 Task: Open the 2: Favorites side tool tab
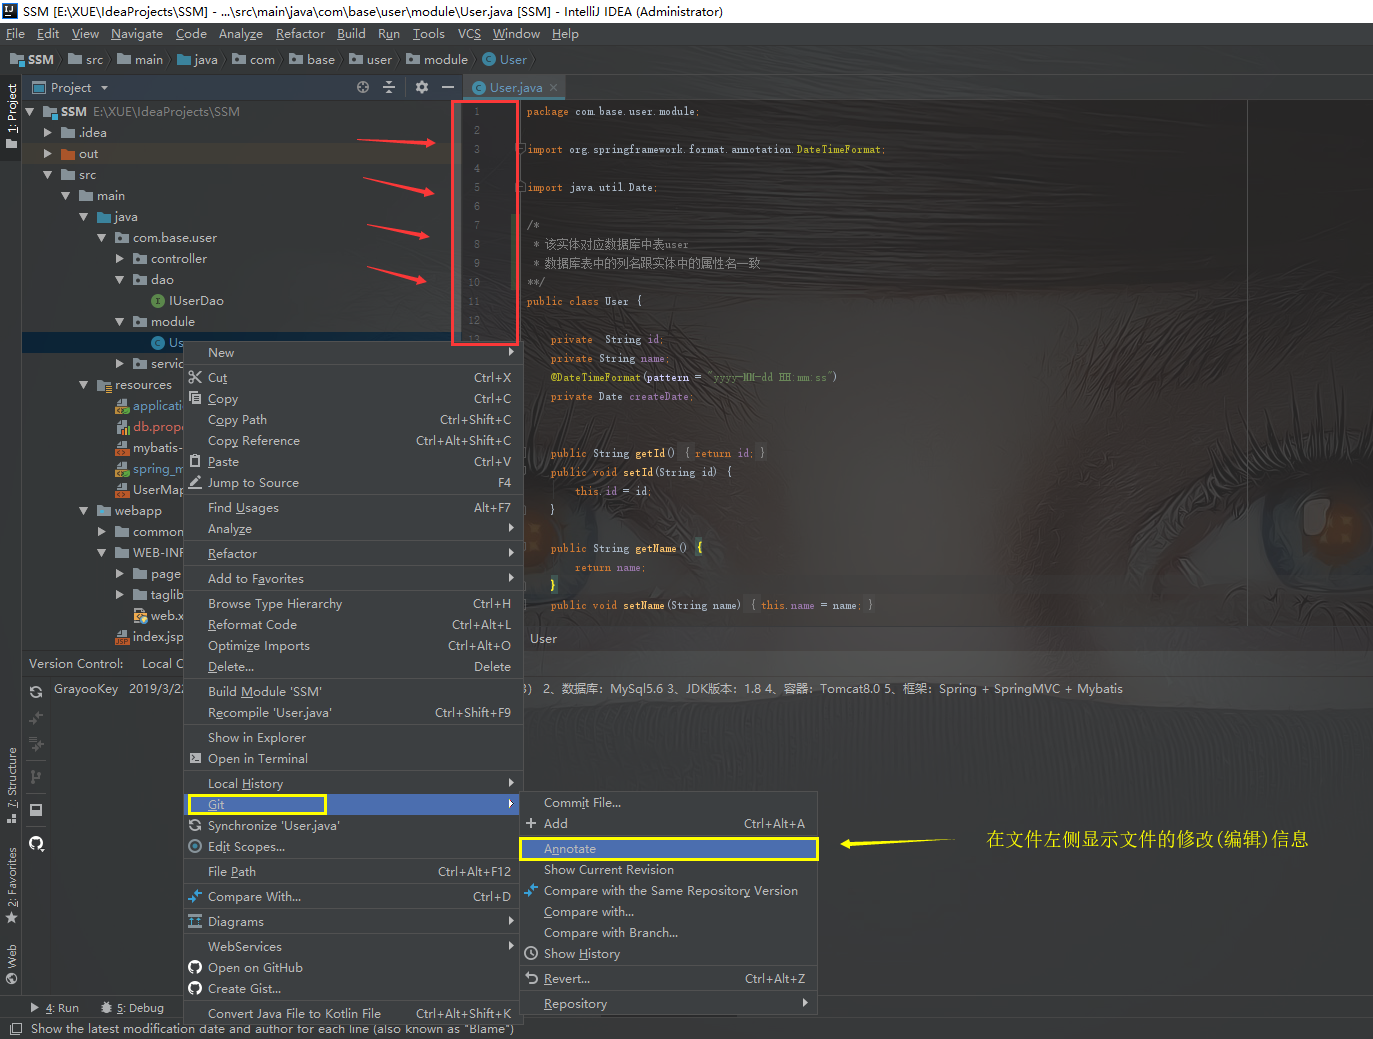pyautogui.click(x=12, y=885)
